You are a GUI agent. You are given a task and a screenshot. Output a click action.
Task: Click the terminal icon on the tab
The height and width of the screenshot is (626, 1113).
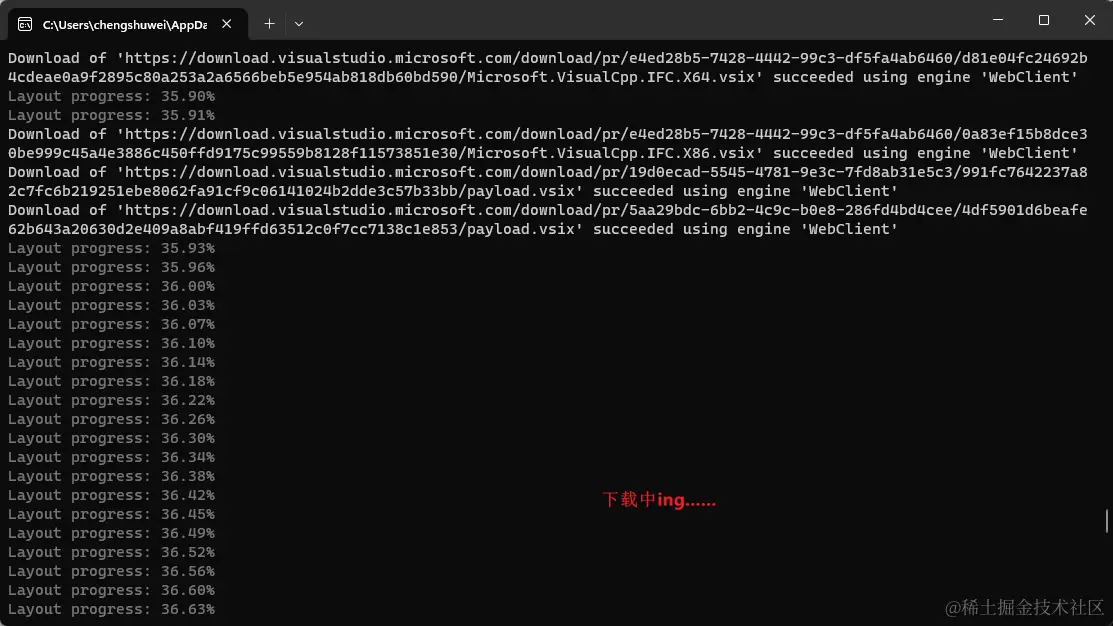coord(25,24)
